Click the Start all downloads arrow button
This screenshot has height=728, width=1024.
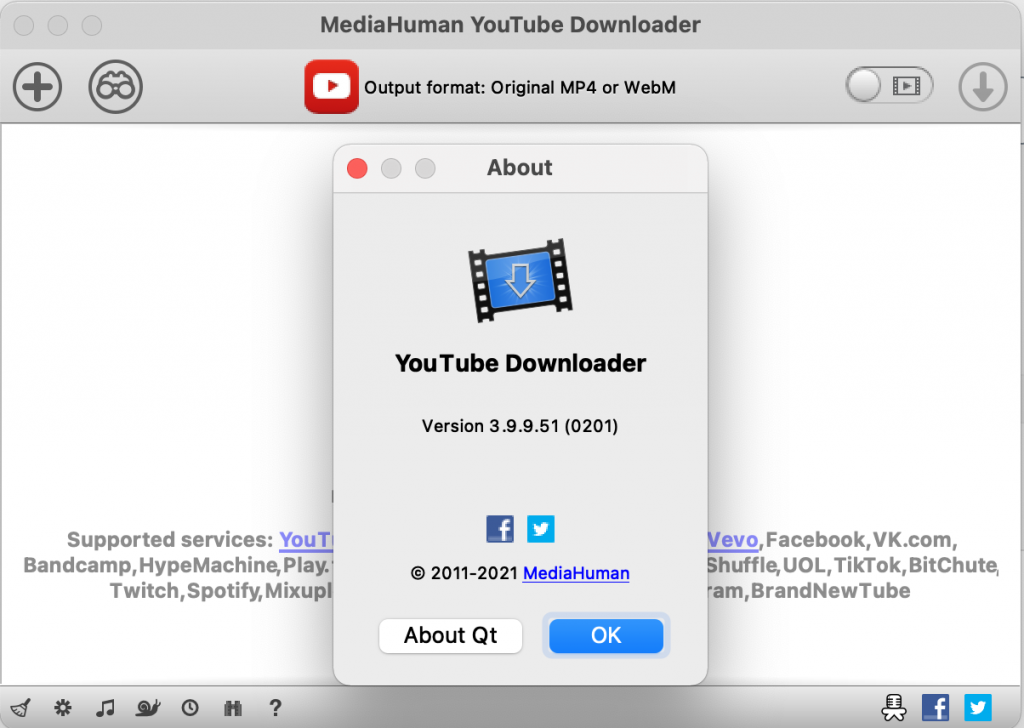[x=983, y=86]
